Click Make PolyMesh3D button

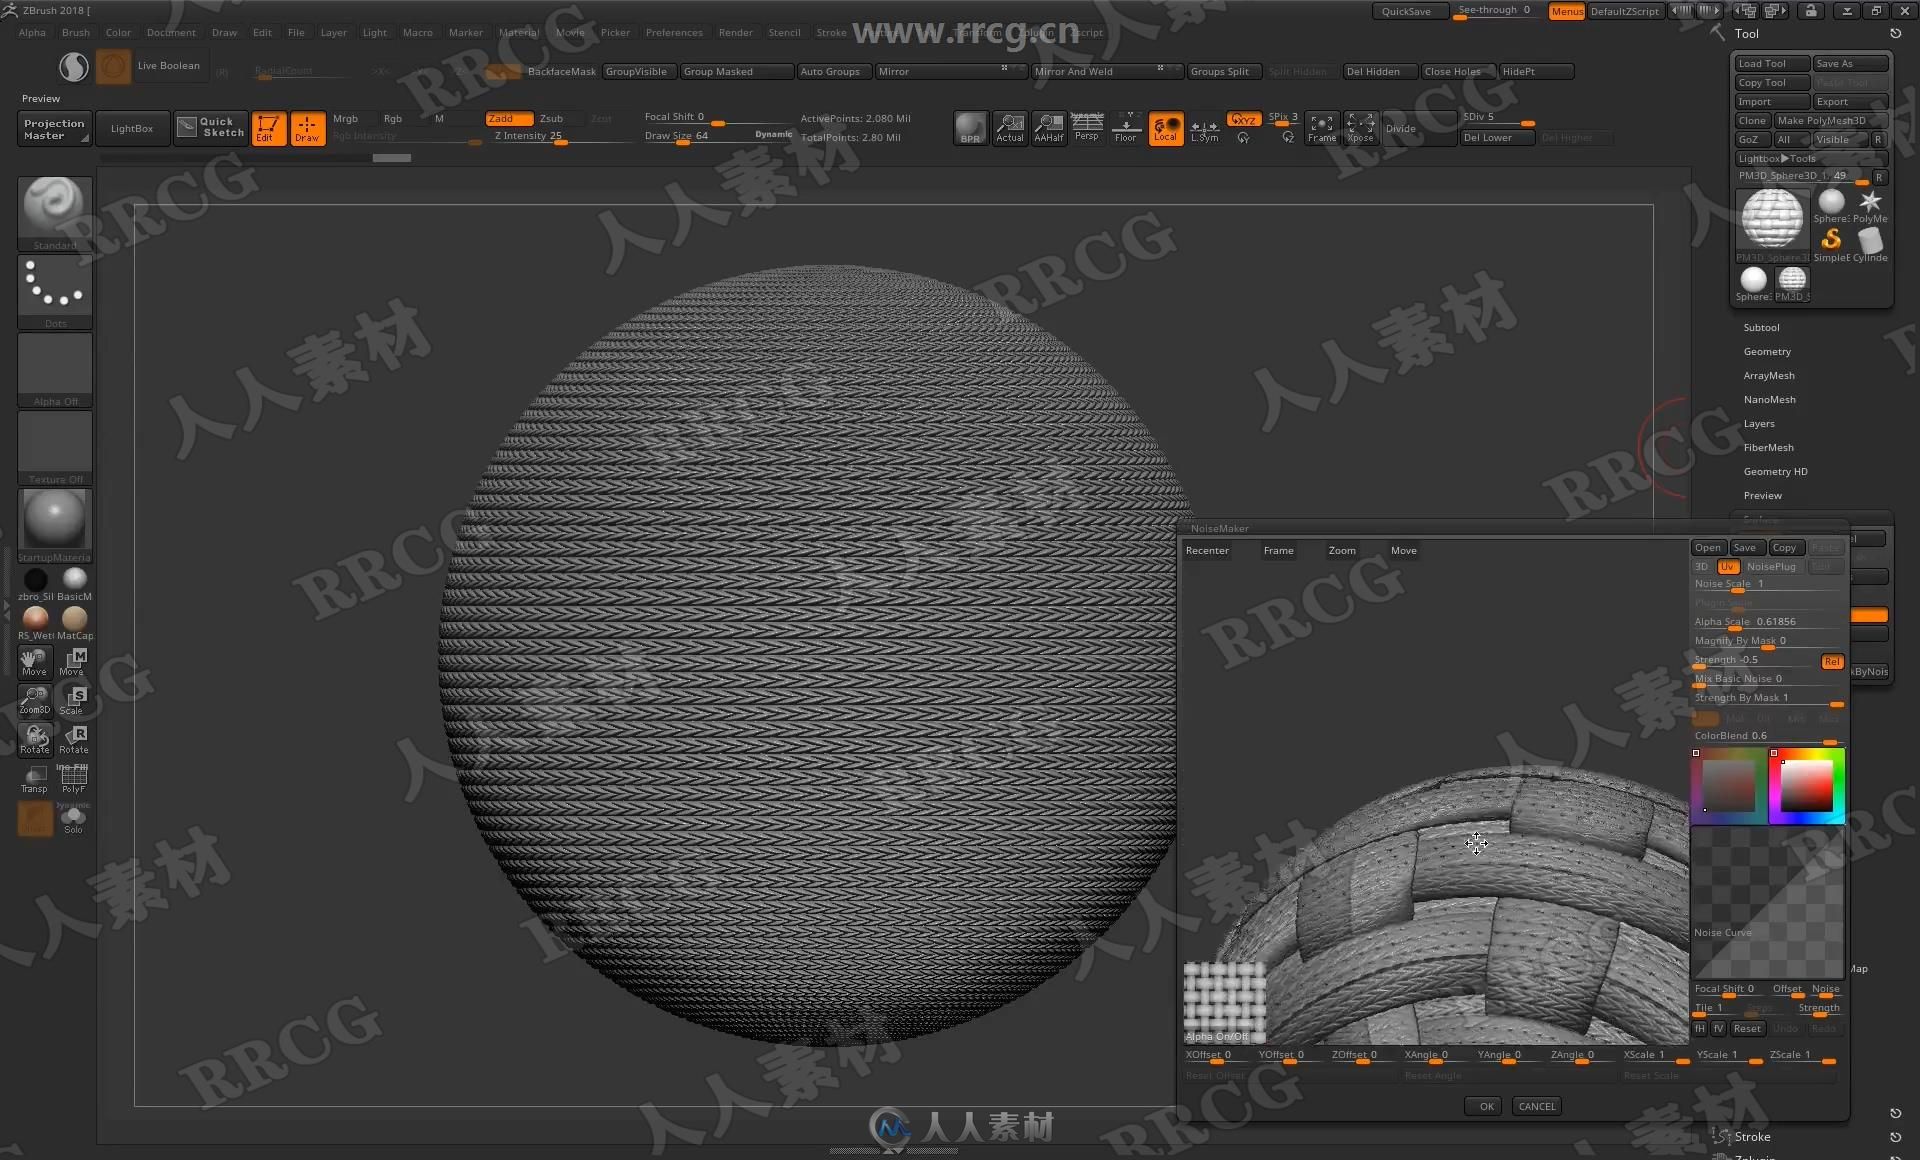(1830, 120)
